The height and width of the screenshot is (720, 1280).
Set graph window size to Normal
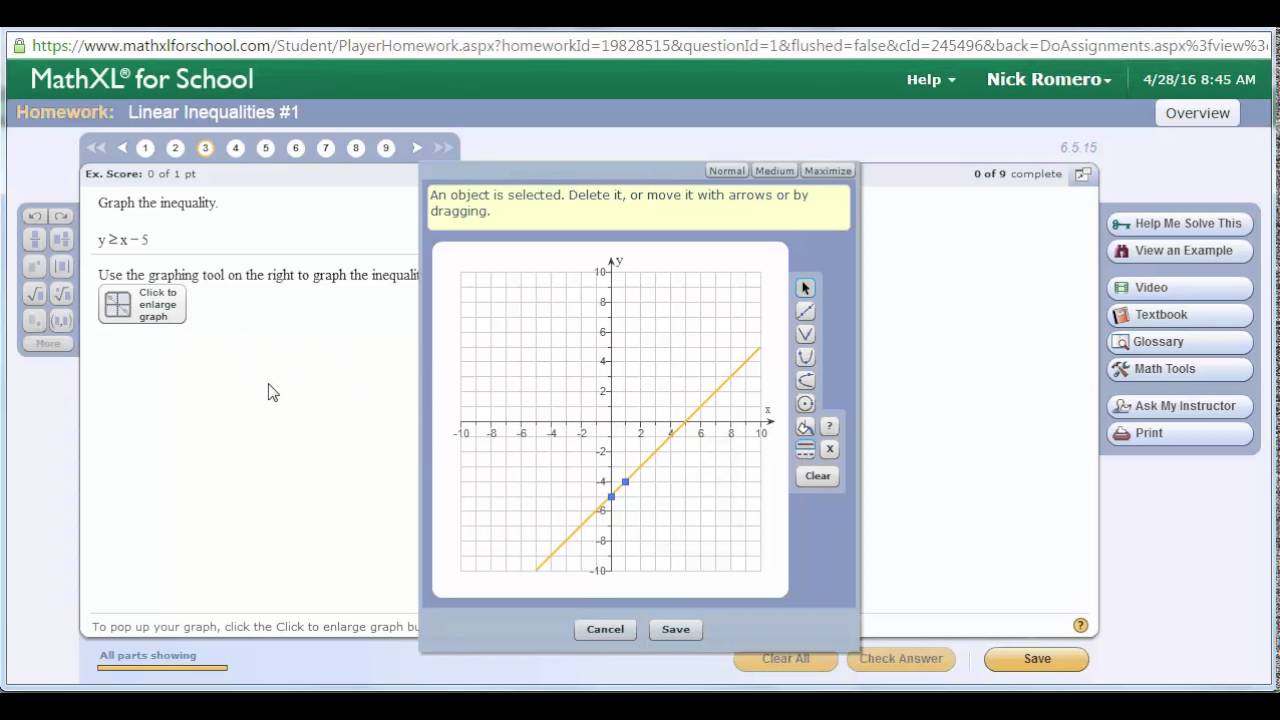click(727, 171)
